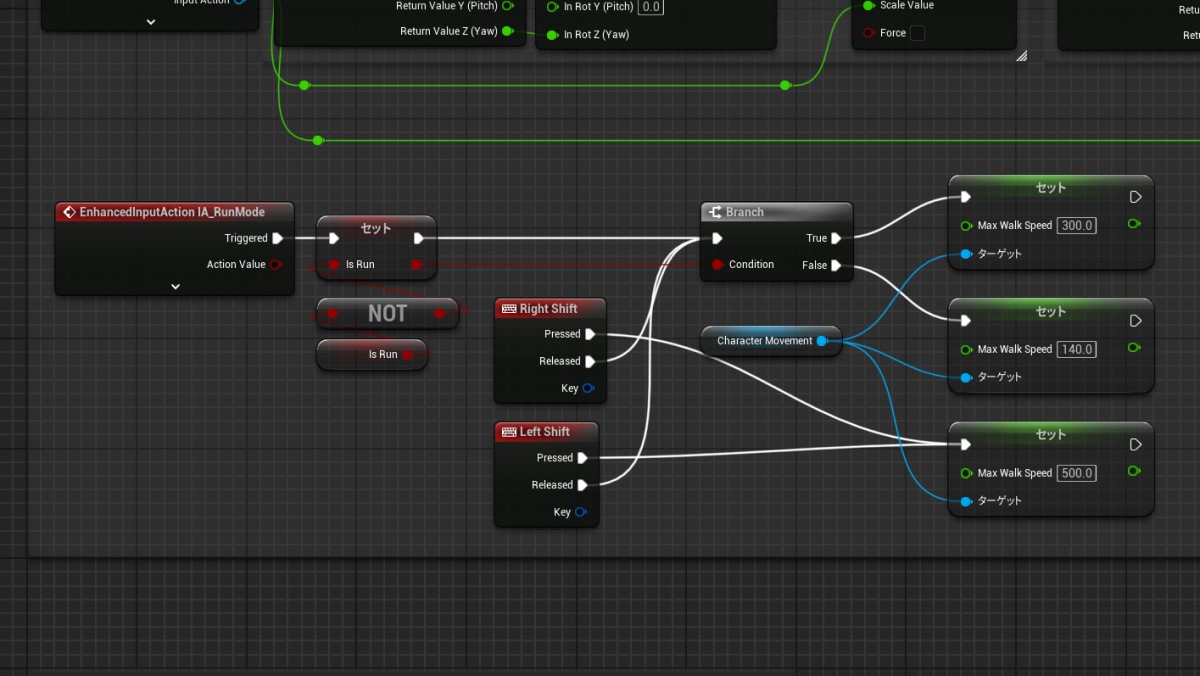Click the Right Shift Key output pin
Image resolution: width=1200 pixels, height=676 pixels.
pos(587,388)
